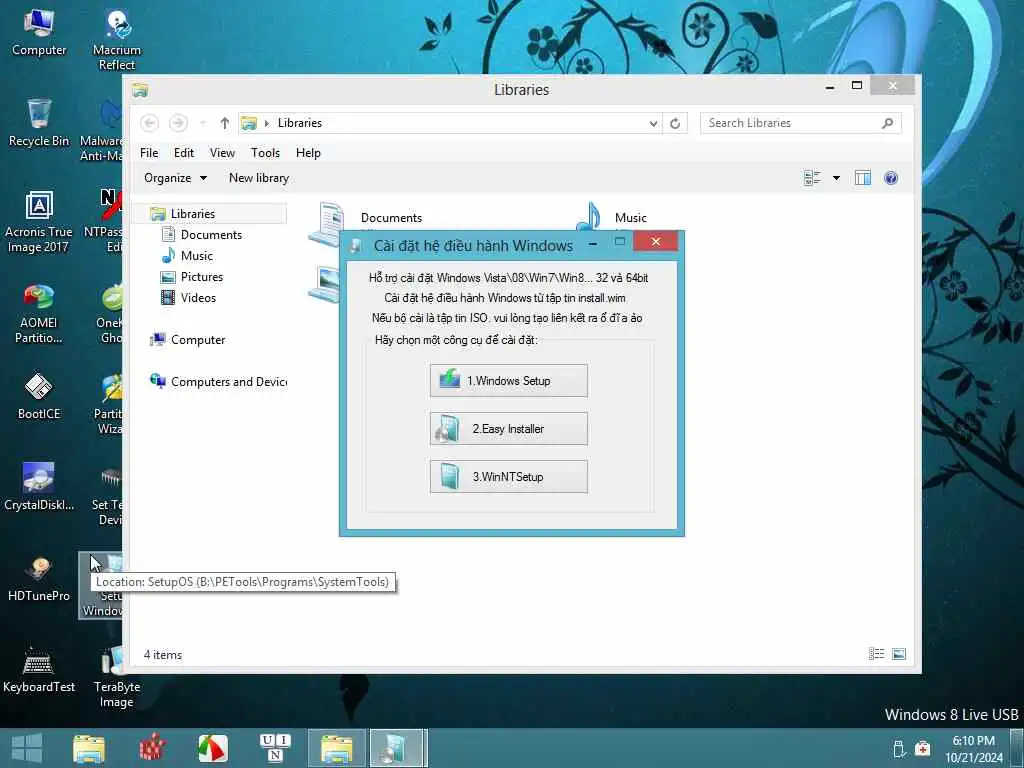Open the view options dropdown arrow
The width and height of the screenshot is (1024, 768).
[836, 178]
